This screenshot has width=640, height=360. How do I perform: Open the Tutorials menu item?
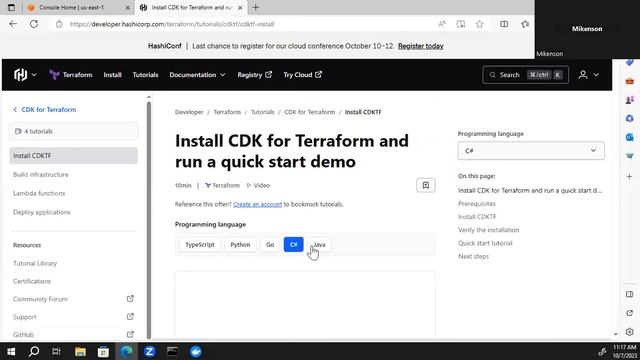point(145,75)
